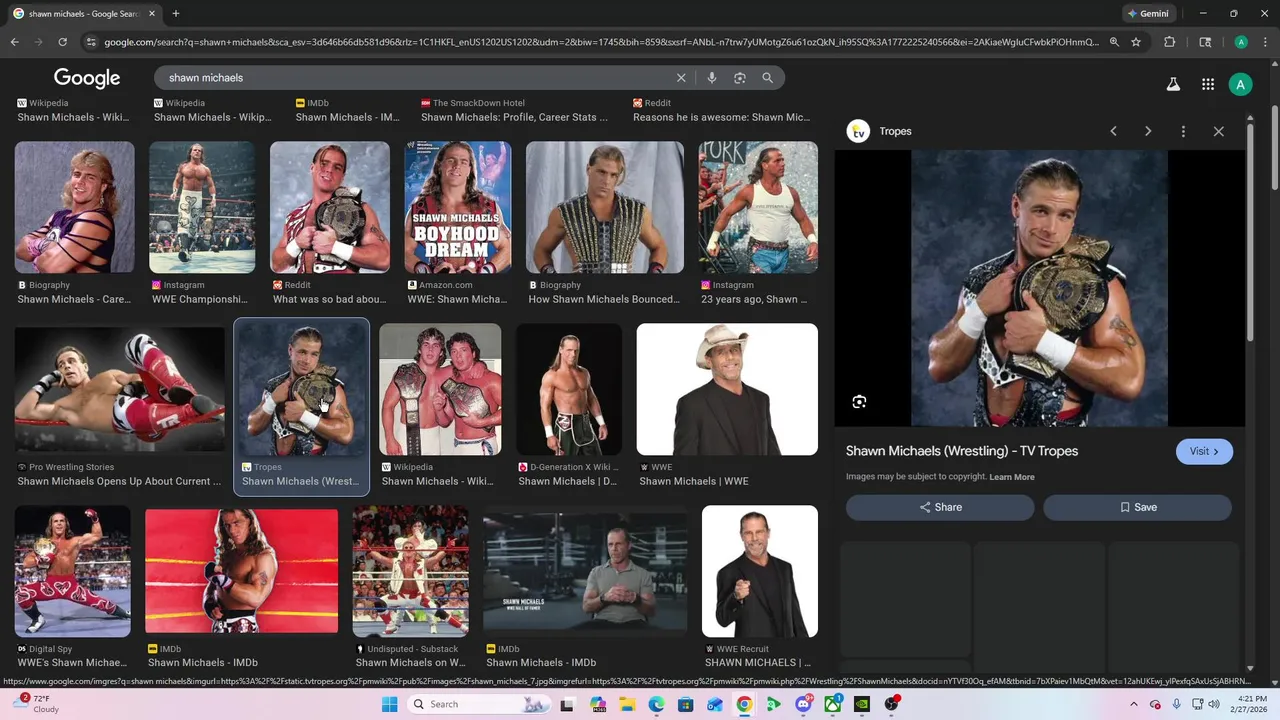The image size is (1280, 720).
Task: Go to previous image in preview panel
Action: click(x=1113, y=131)
